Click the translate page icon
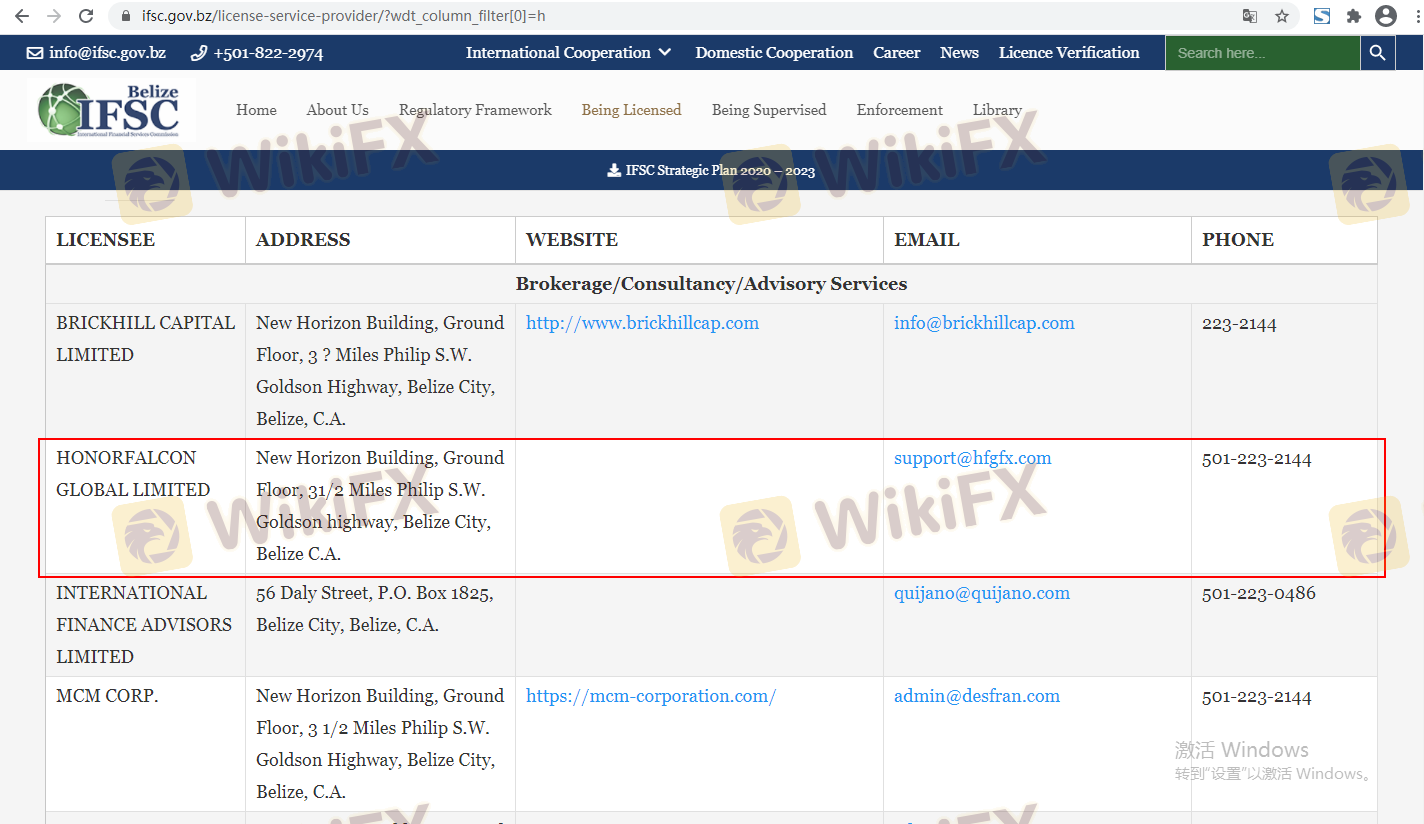Screen dimensions: 1424x824 [1250, 16]
